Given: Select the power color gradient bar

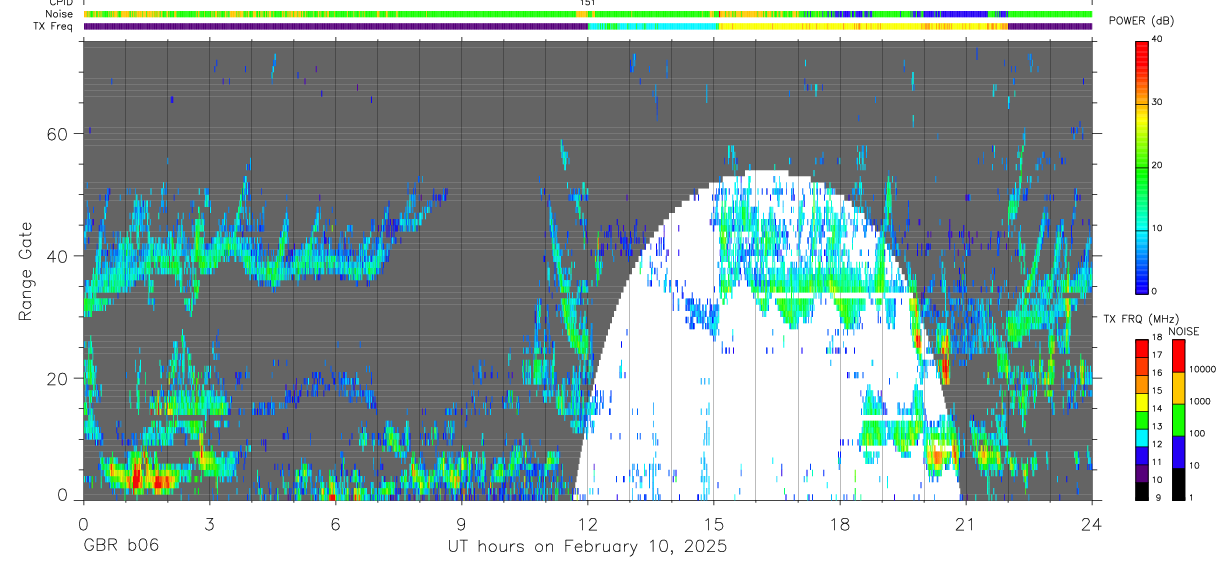Looking at the screenshot, I should (1142, 166).
